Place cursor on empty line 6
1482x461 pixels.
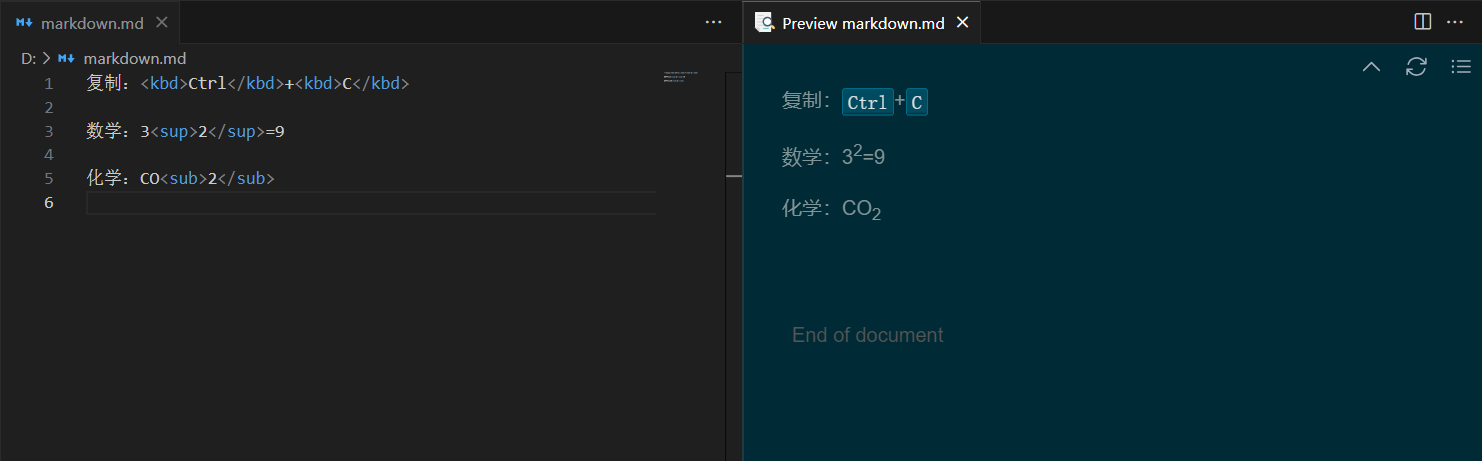coord(300,203)
